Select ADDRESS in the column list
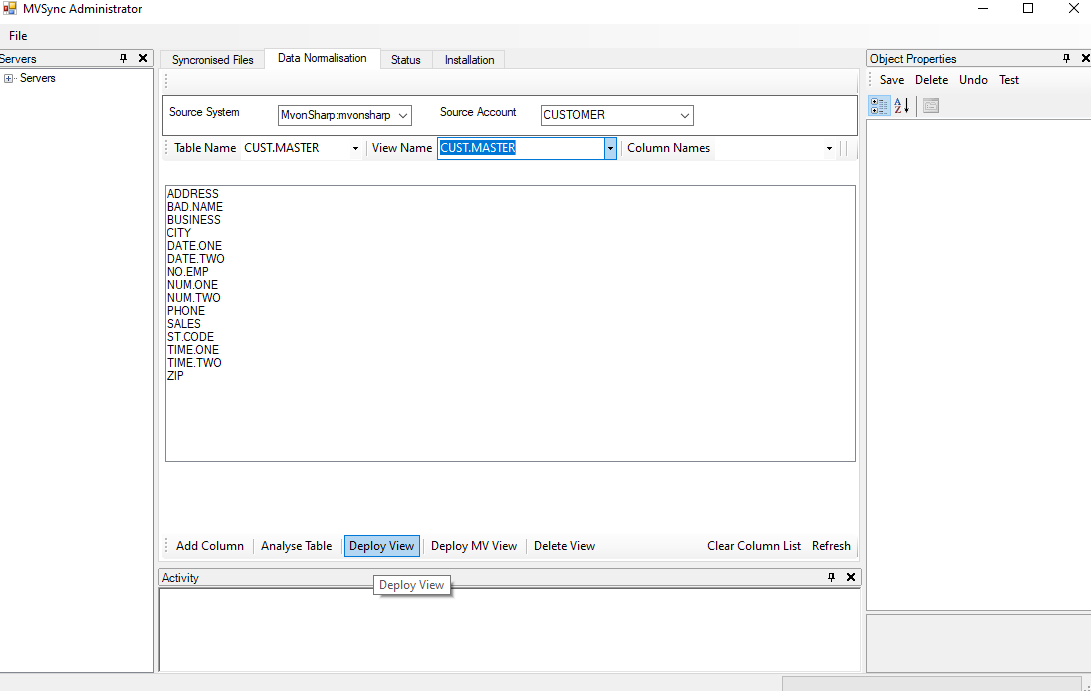This screenshot has width=1091, height=691. tap(193, 194)
